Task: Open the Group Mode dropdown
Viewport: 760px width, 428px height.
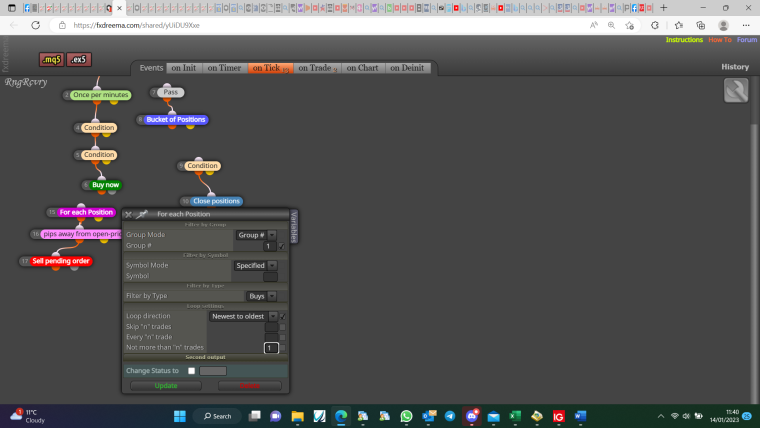Action: [256, 235]
